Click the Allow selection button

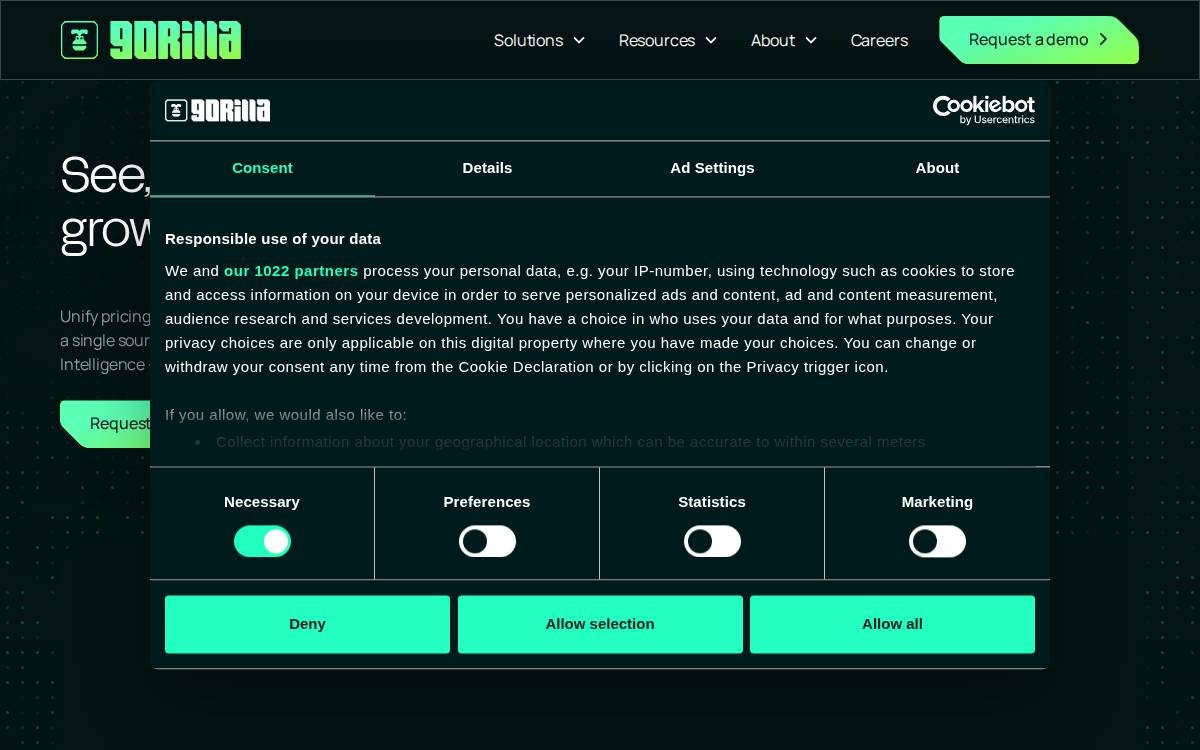point(600,624)
